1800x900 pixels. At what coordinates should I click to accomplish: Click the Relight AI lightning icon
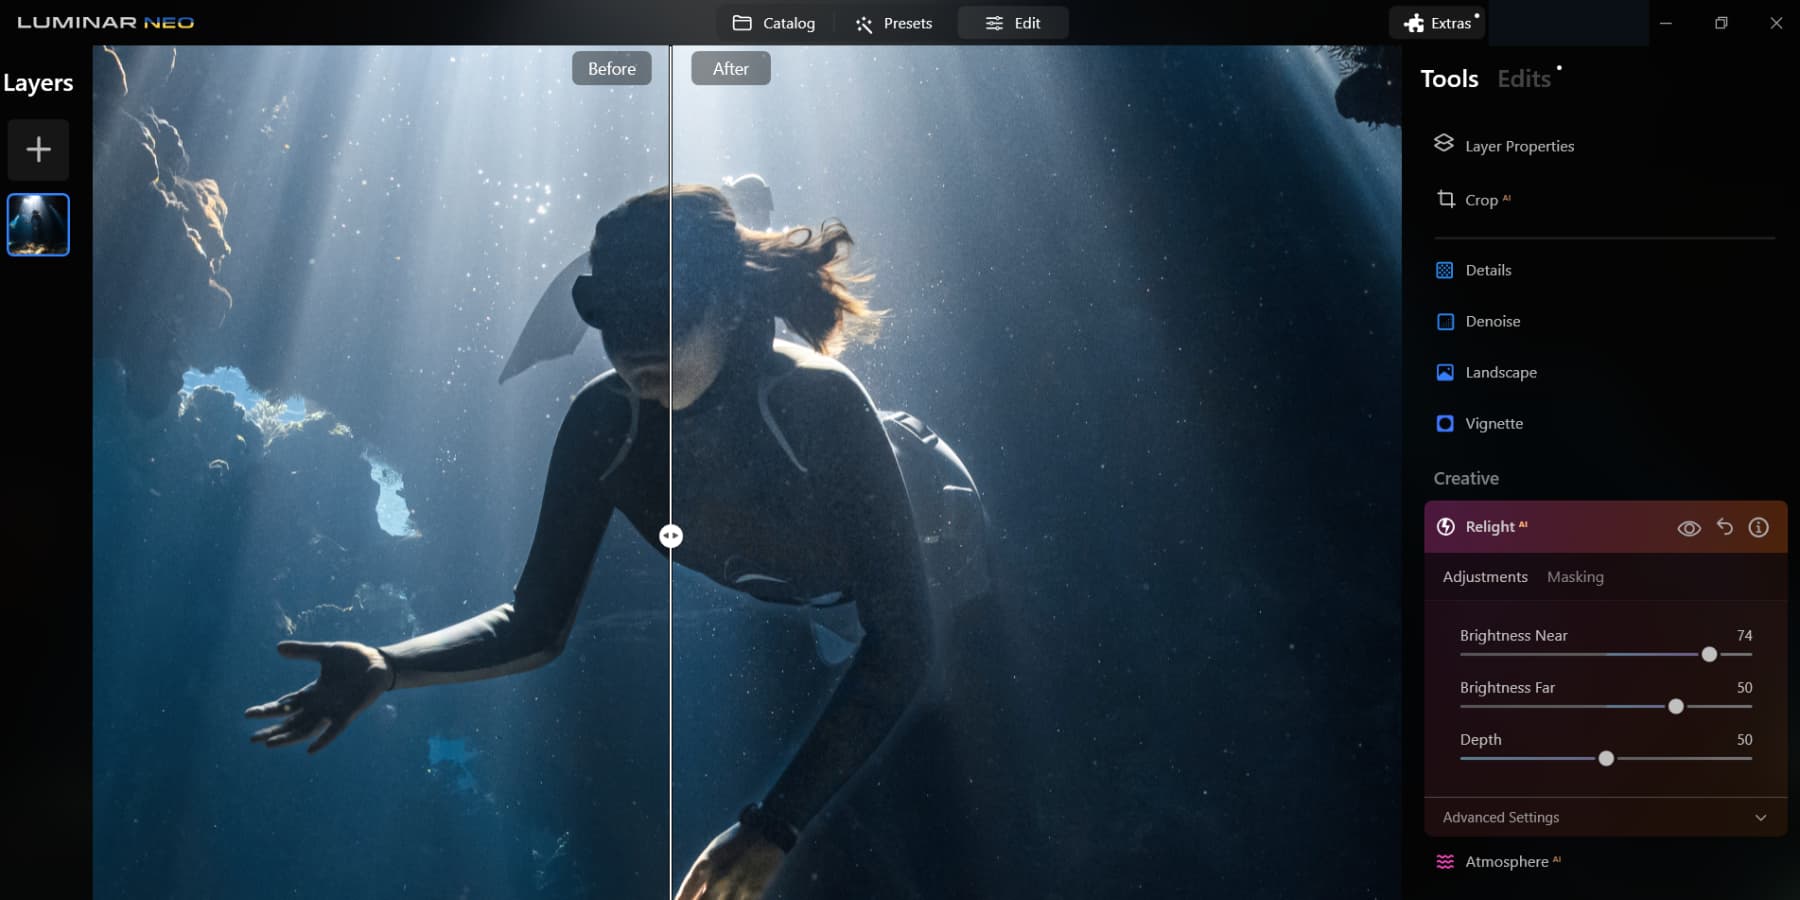(x=1444, y=526)
